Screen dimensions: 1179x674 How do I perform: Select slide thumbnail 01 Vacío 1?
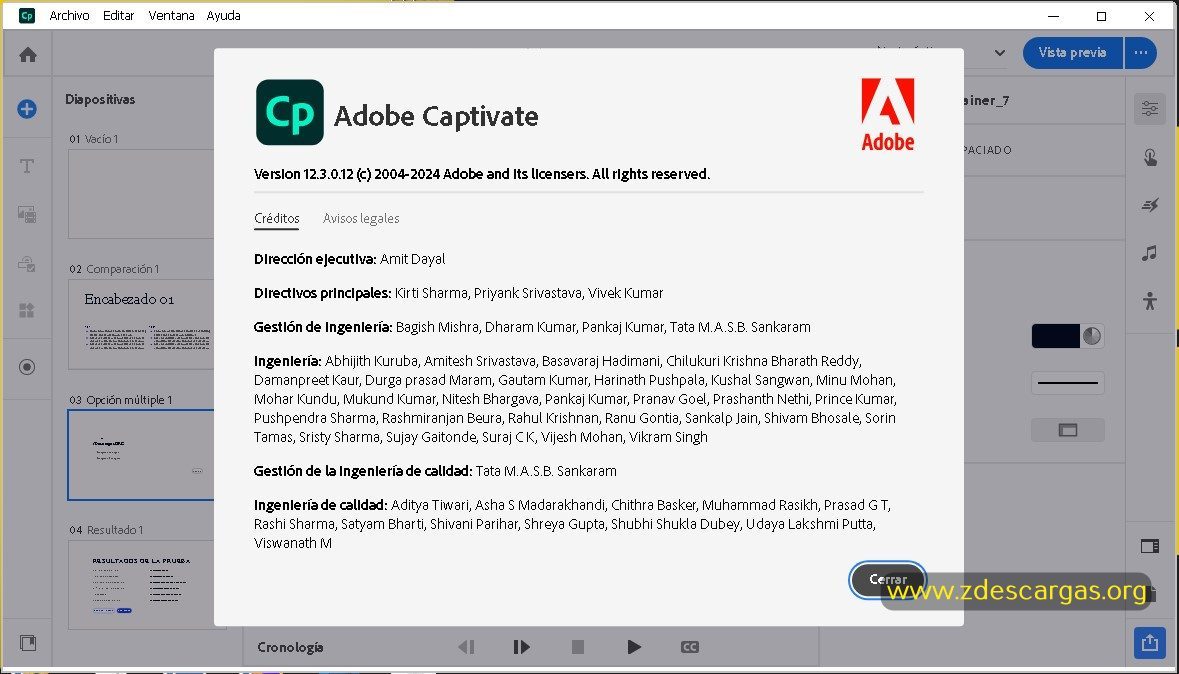(141, 194)
